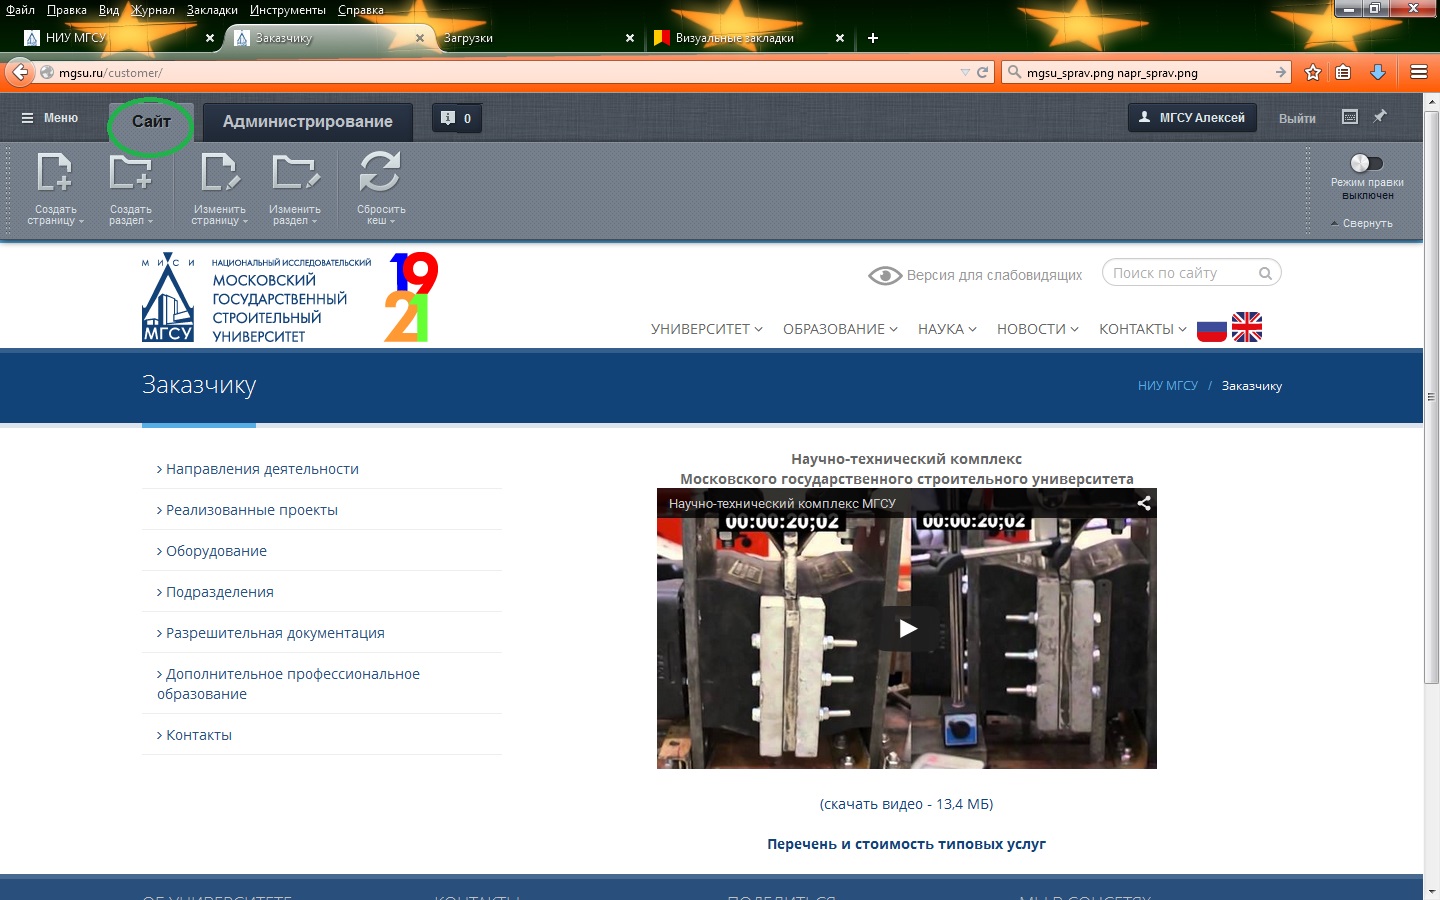Switch site to English flag
Viewport: 1440px width, 900px height.
pos(1247,327)
